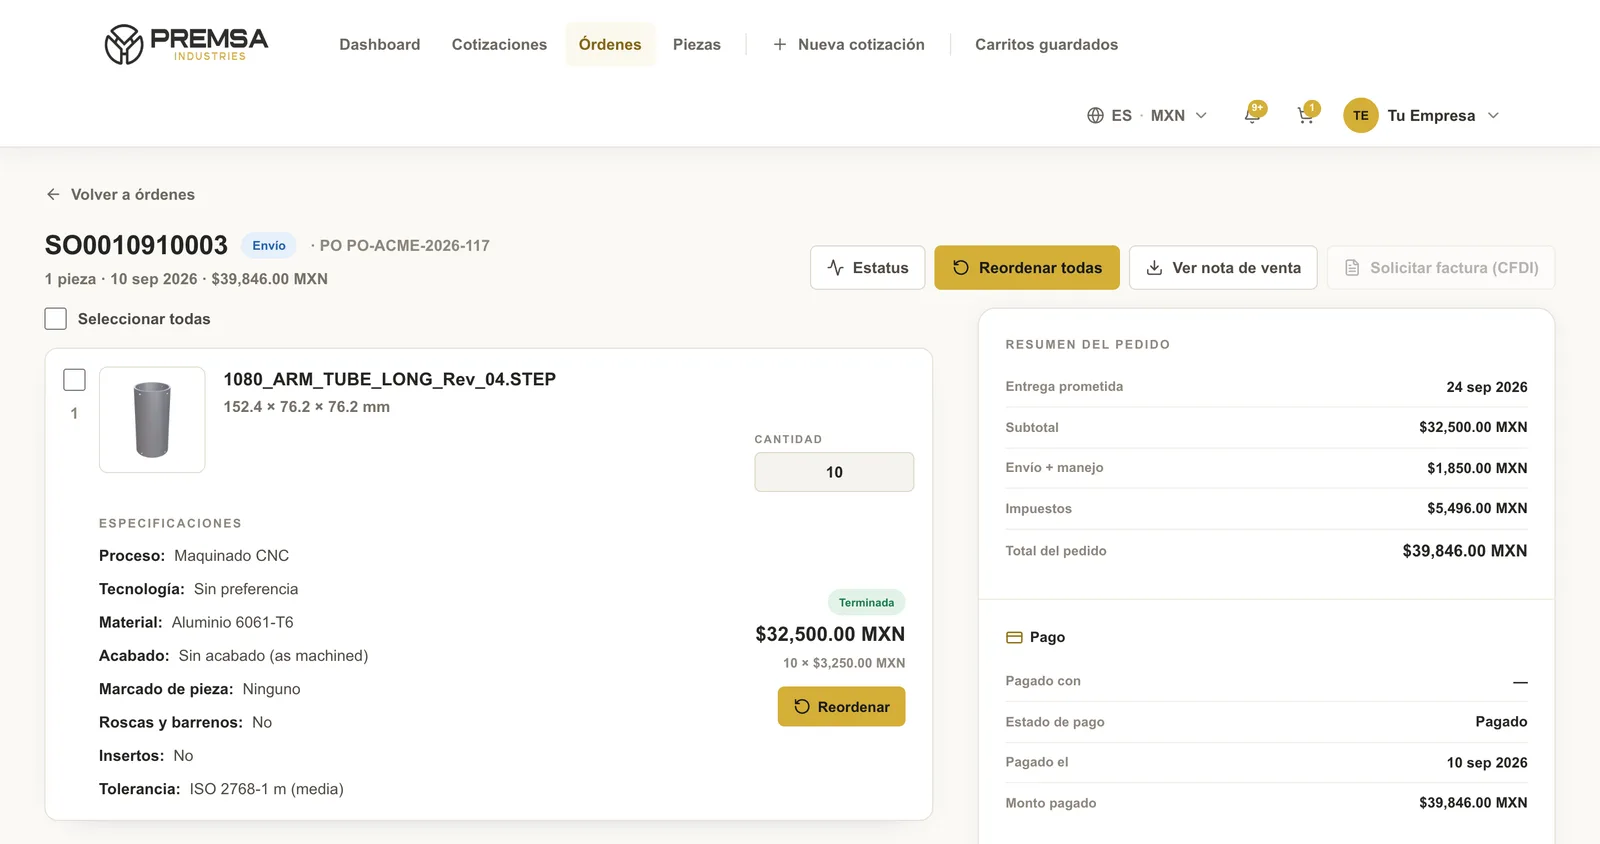
Task: Click the plus icon for Nueva cotización
Action: coord(780,44)
